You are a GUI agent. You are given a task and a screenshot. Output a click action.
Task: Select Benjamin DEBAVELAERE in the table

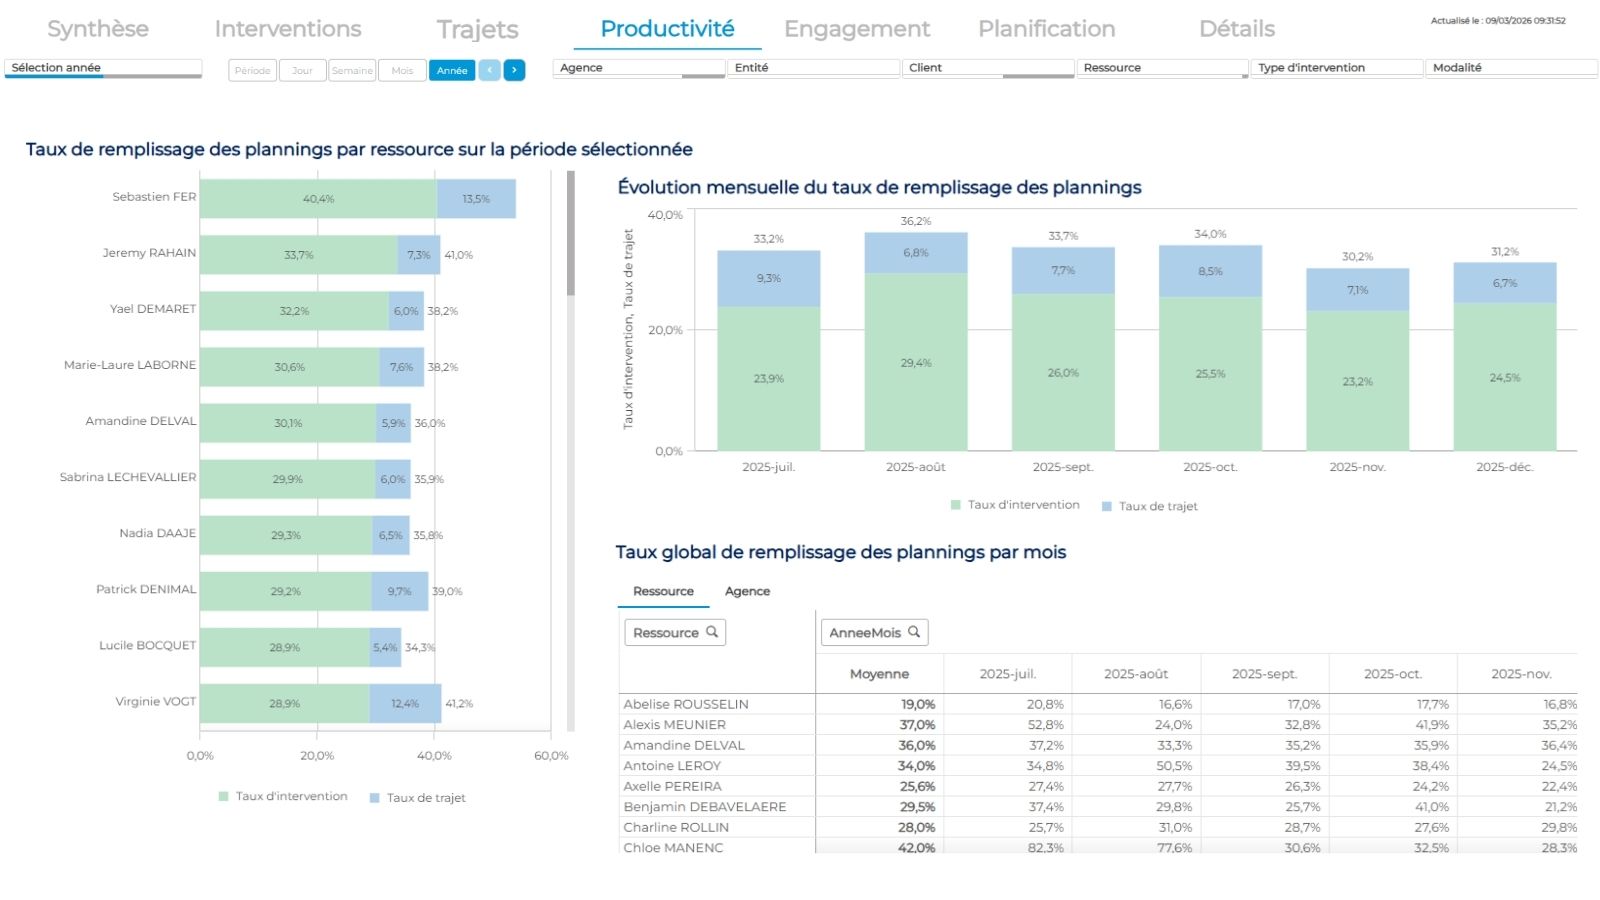[x=705, y=807]
